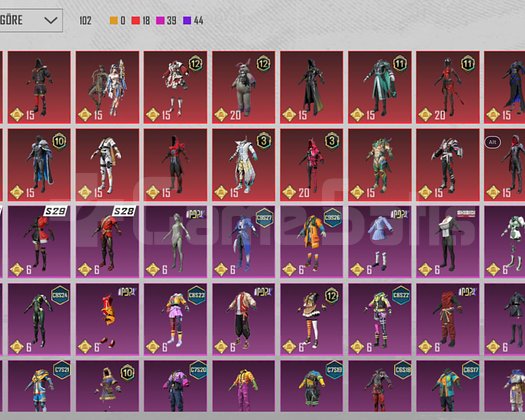This screenshot has width=525, height=420.
Task: Select the grey mannequin female outfit card
Action: (x=175, y=242)
